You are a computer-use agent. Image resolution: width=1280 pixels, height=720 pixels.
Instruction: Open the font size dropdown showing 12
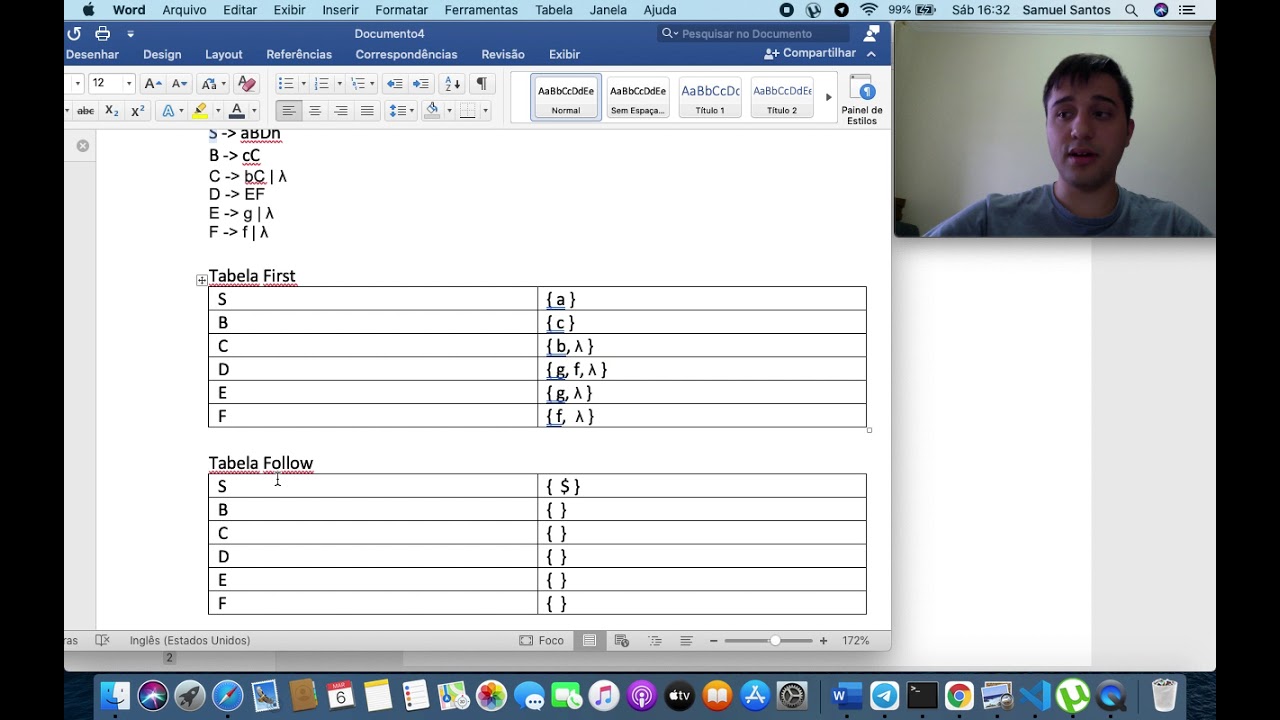tap(129, 84)
